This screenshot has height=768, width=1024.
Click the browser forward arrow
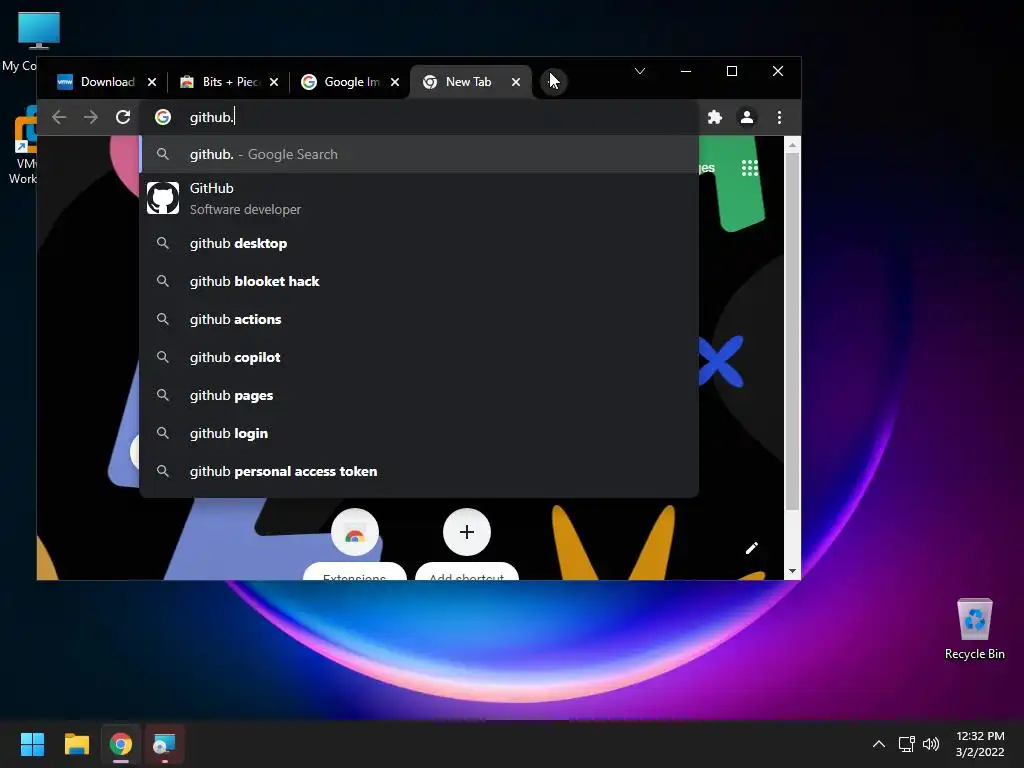click(x=91, y=117)
